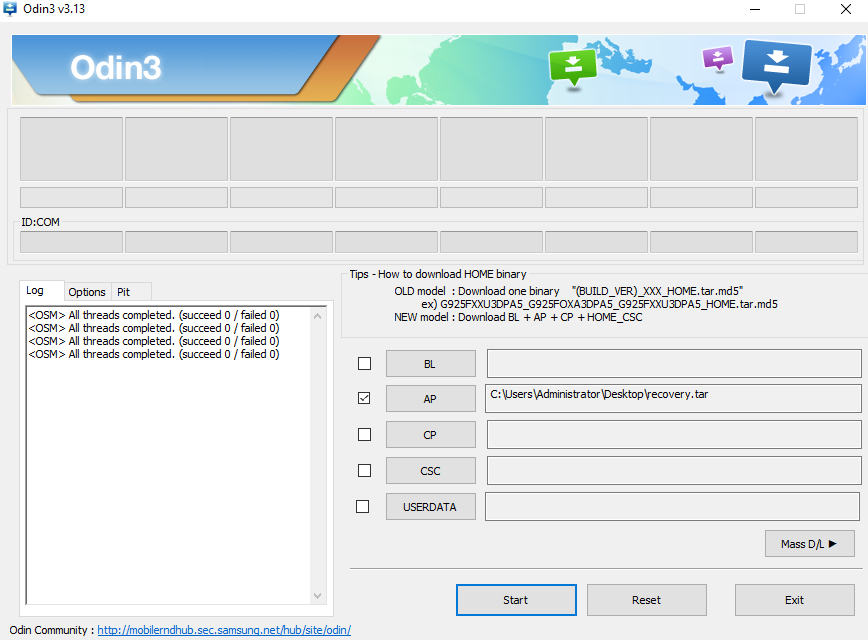This screenshot has width=868, height=640.
Task: Uncheck the AP checkbox
Action: coord(364,398)
